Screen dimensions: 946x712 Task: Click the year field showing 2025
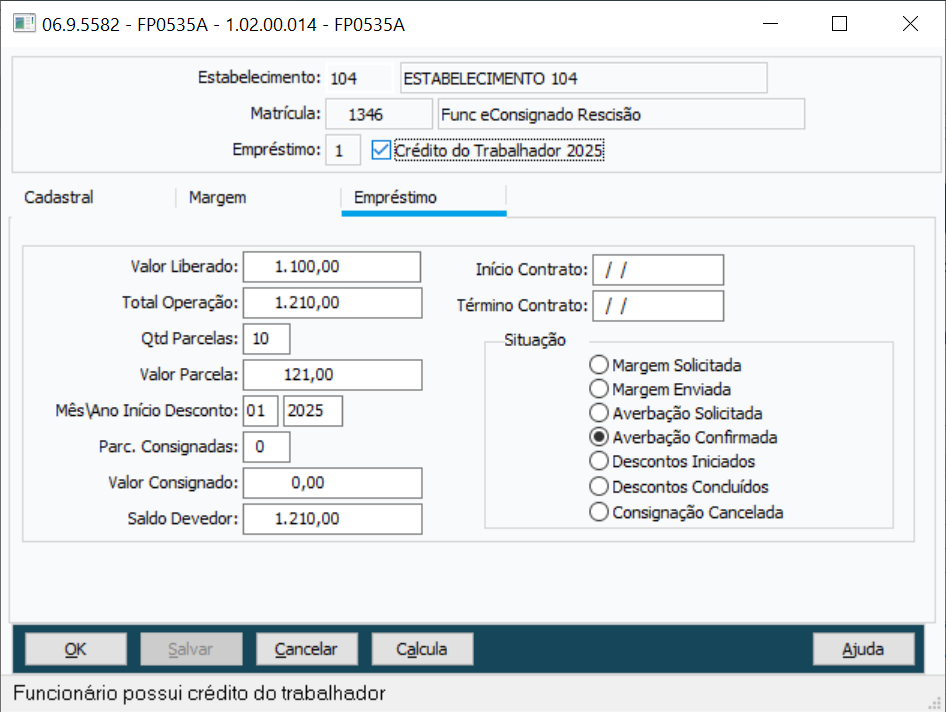313,411
